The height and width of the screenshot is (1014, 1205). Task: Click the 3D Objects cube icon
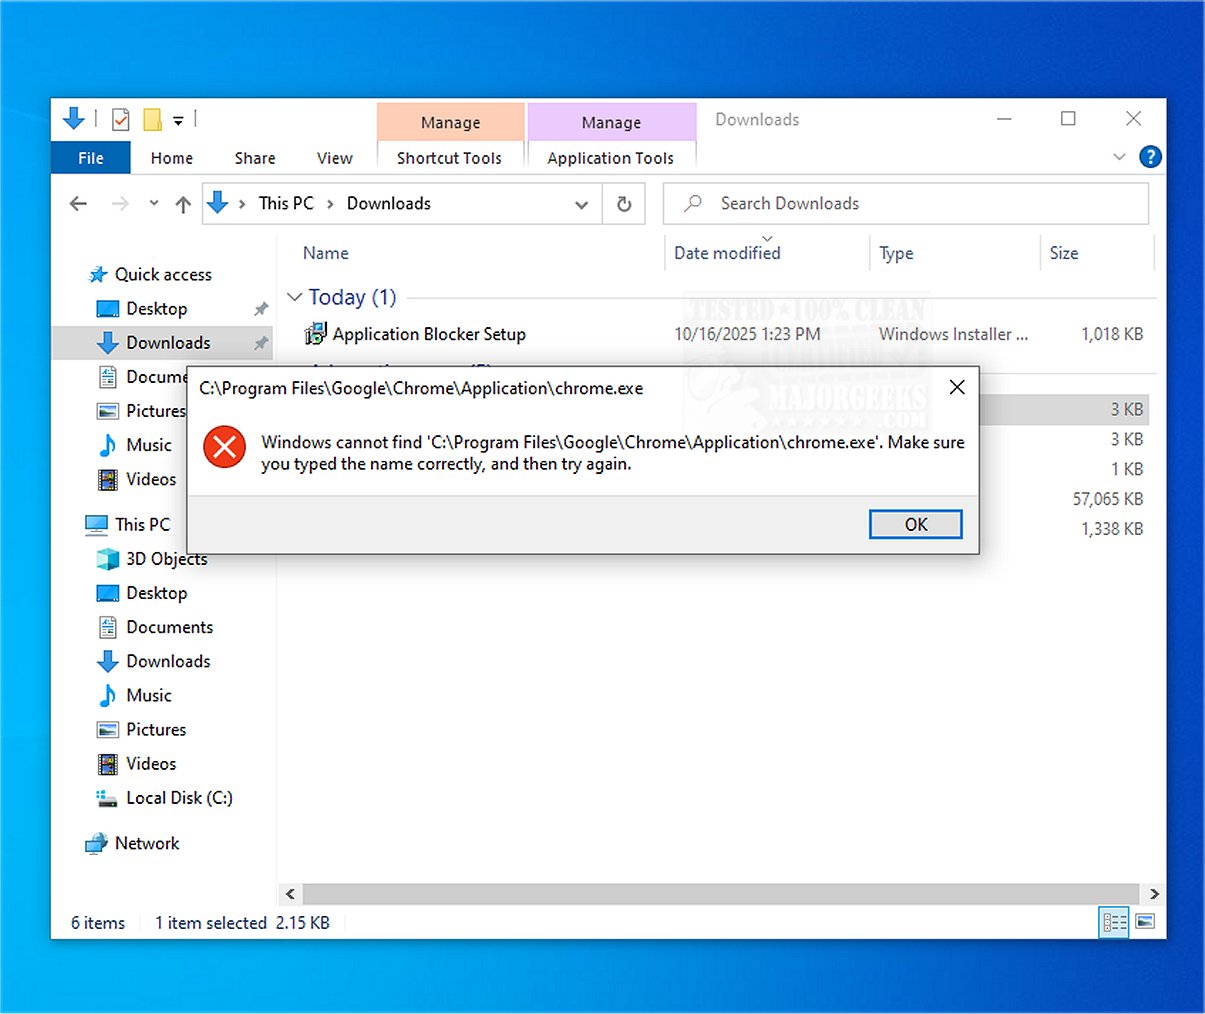tap(107, 559)
